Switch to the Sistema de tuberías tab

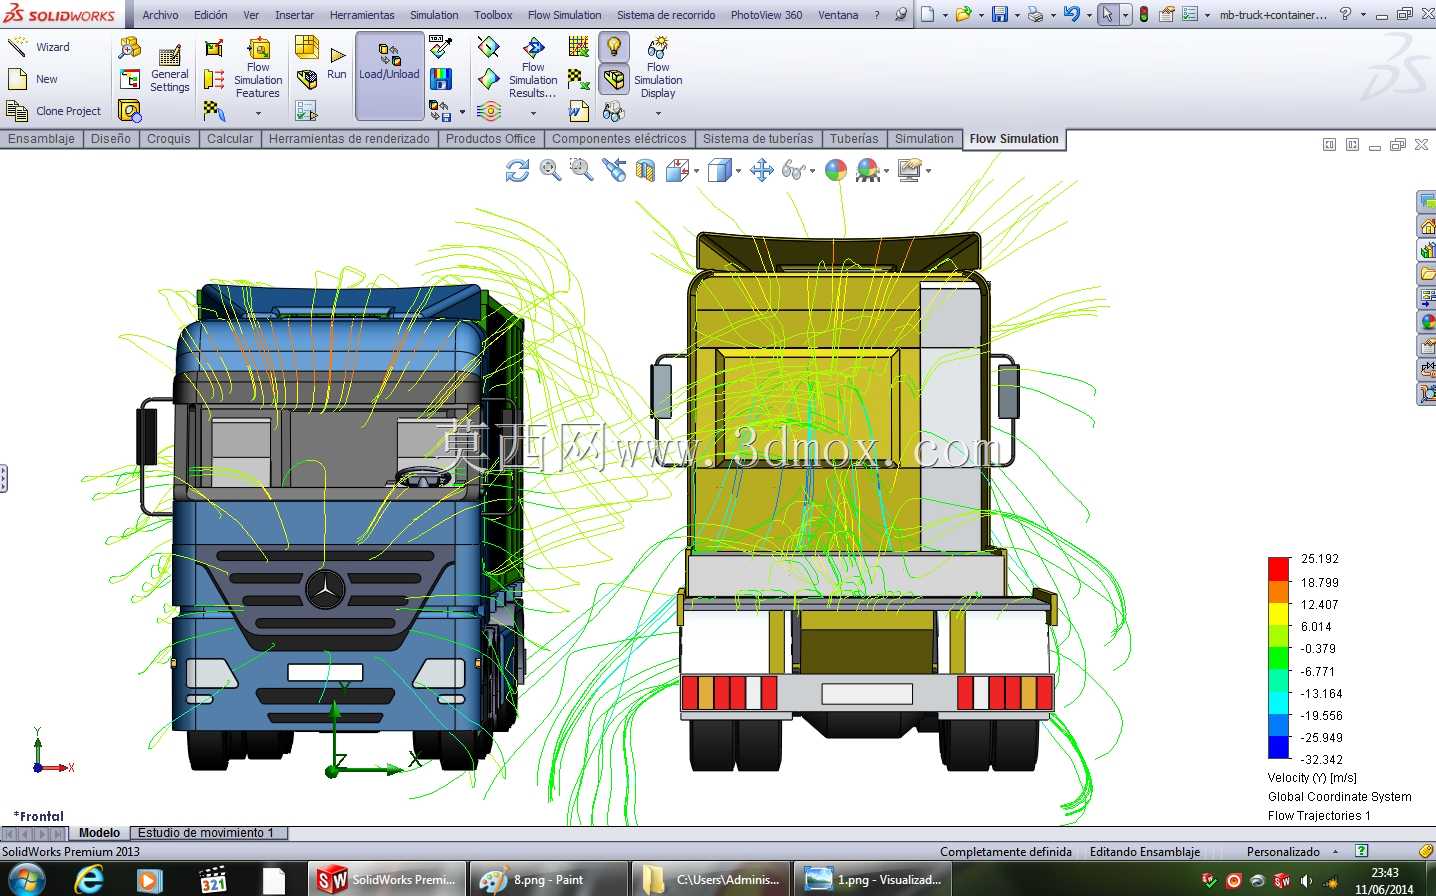(x=758, y=139)
